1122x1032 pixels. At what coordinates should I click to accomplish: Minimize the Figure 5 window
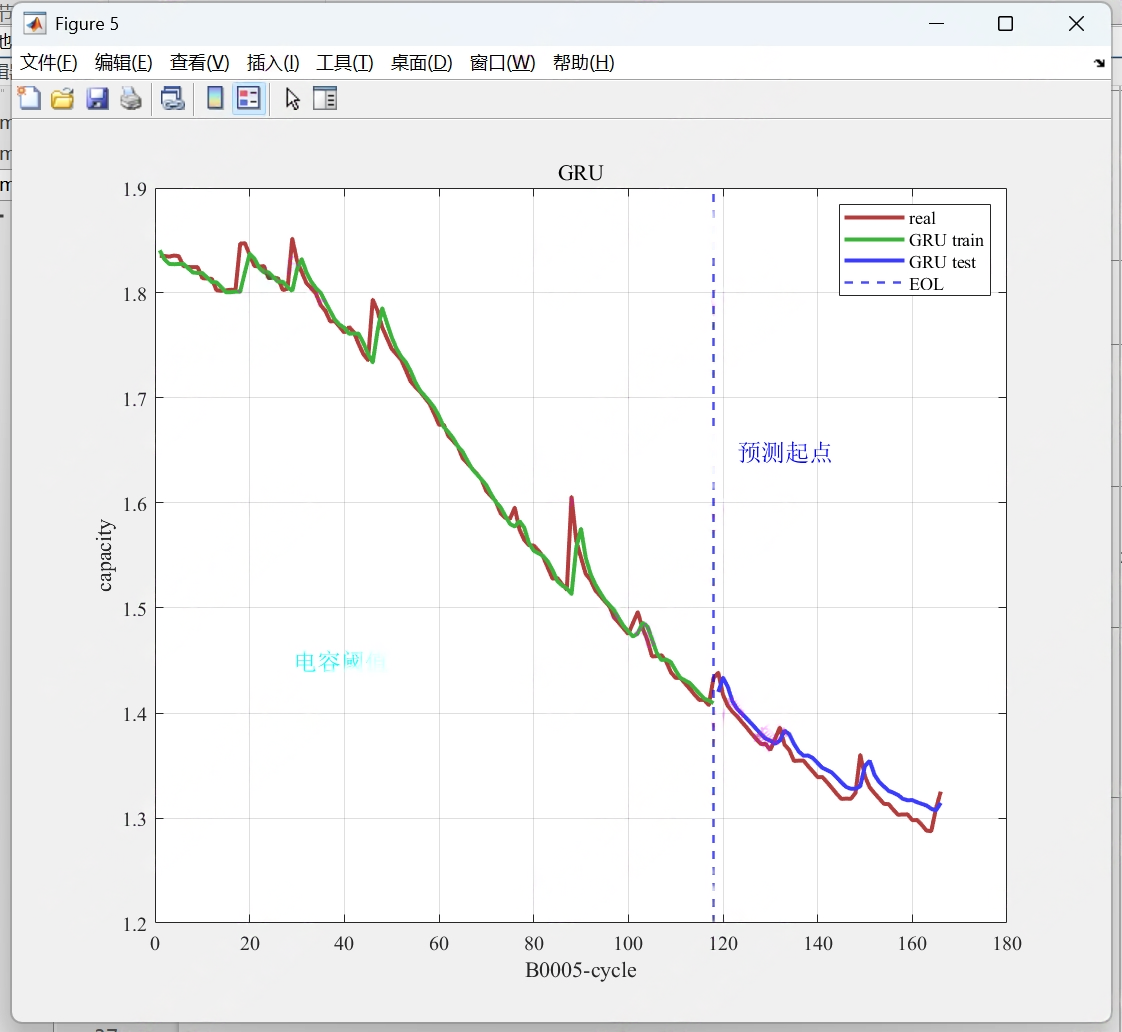937,24
